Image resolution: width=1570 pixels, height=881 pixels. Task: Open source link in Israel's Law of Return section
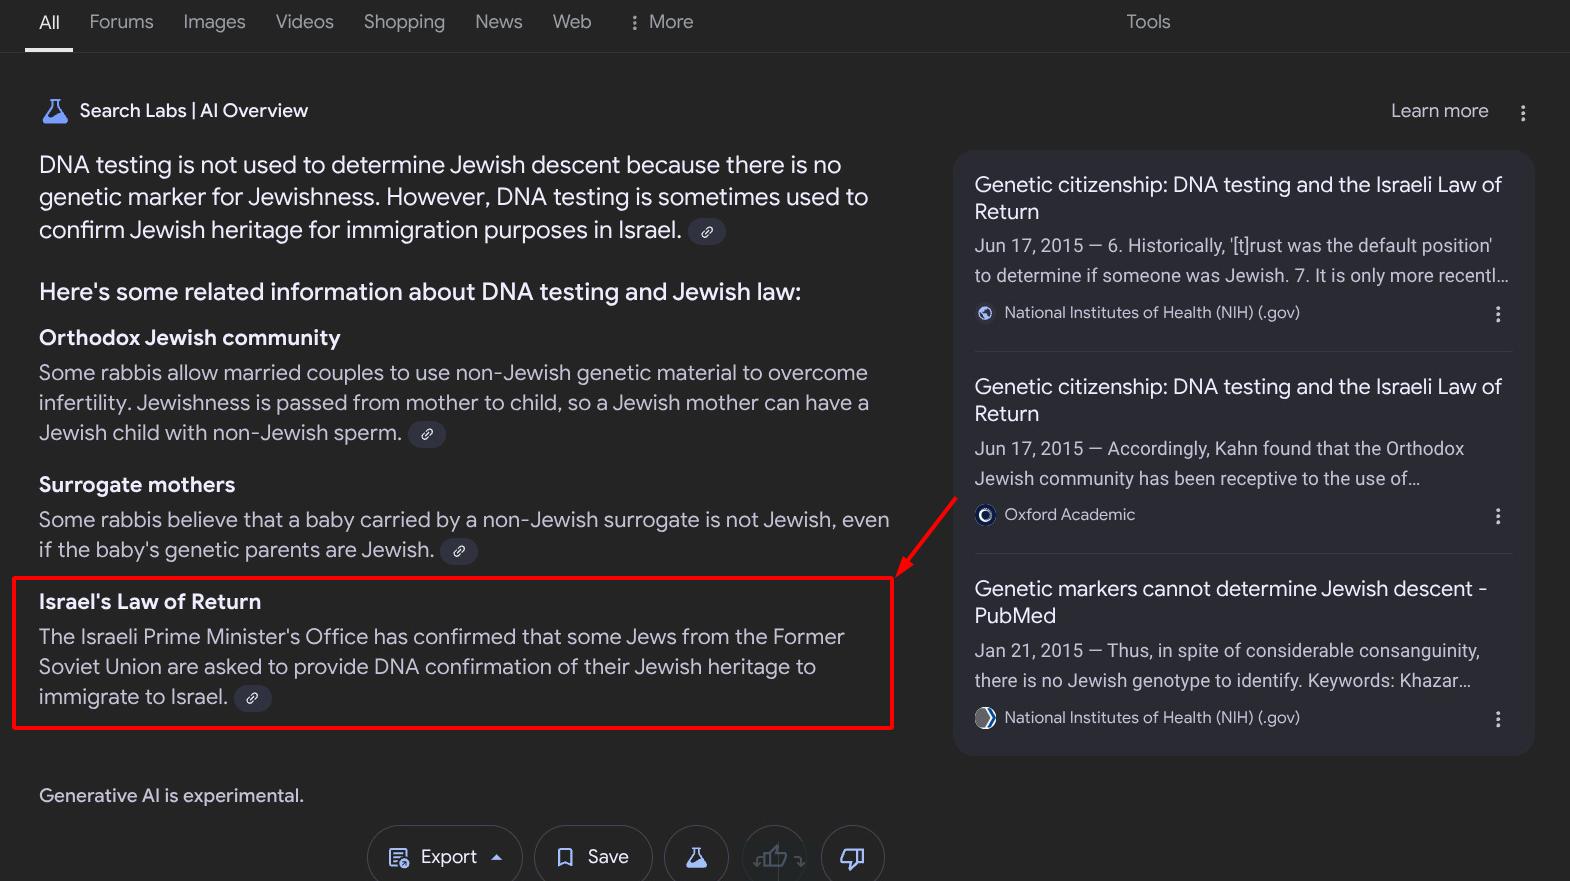point(252,698)
